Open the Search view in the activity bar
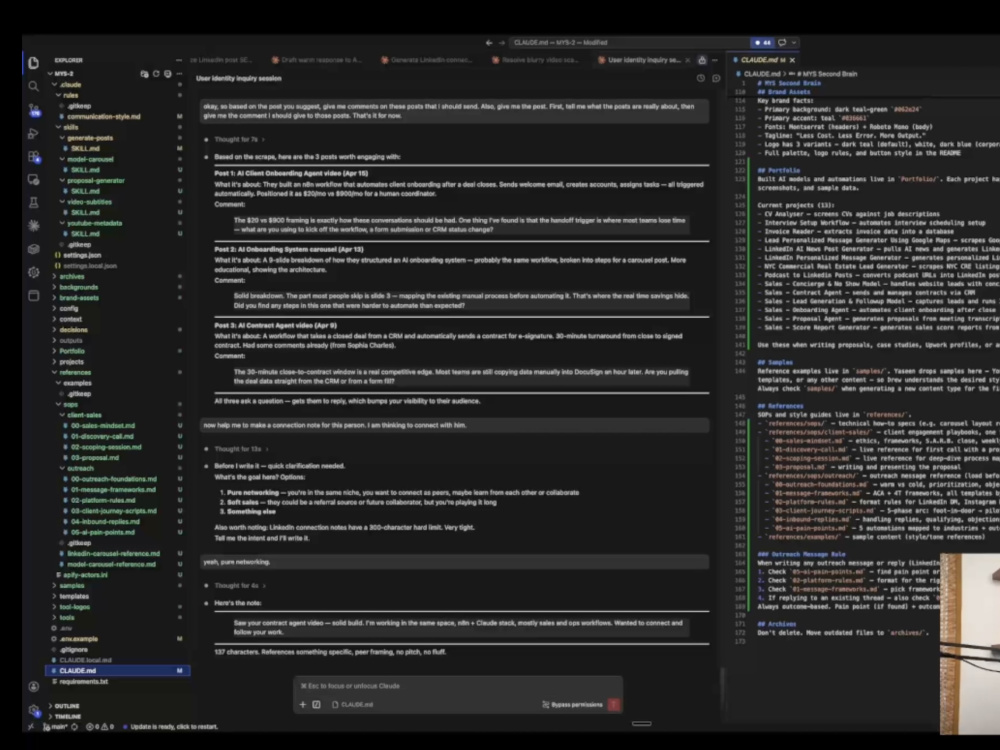Screen dimensions: 1000x750 click(34, 86)
